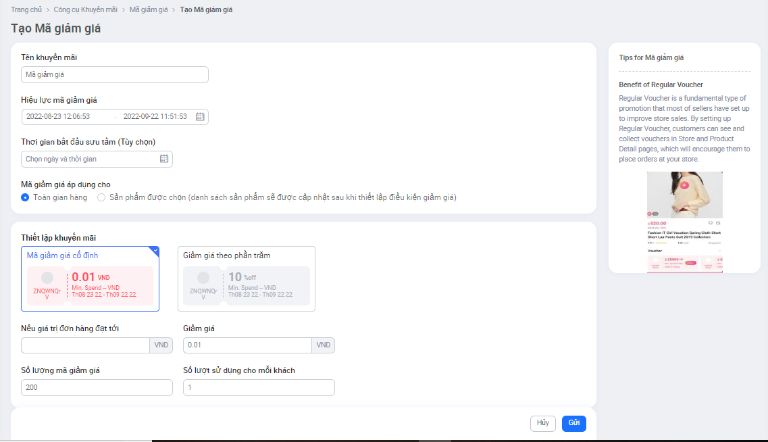The image size is (768, 442).
Task: Select 'Toàn gian hàng' radio option
Action: coord(25,197)
